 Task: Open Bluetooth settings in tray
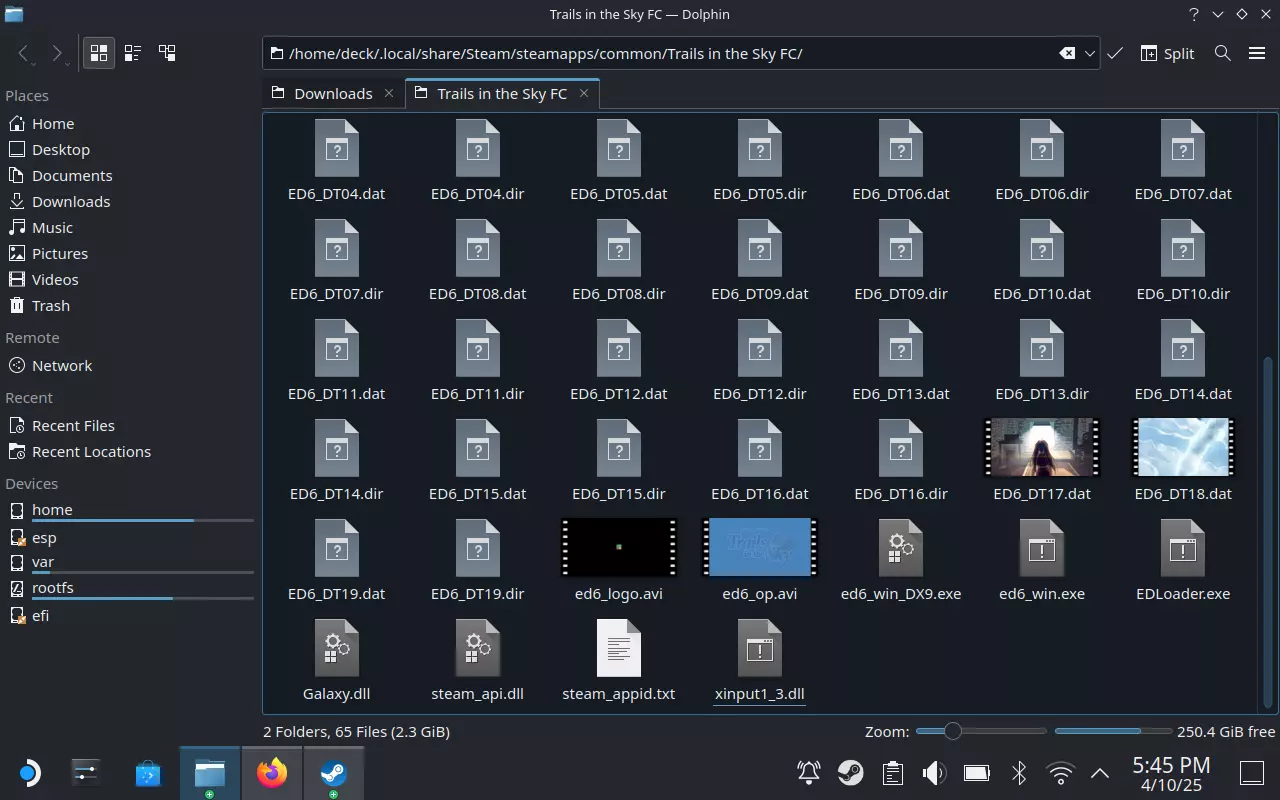pyautogui.click(x=1019, y=772)
